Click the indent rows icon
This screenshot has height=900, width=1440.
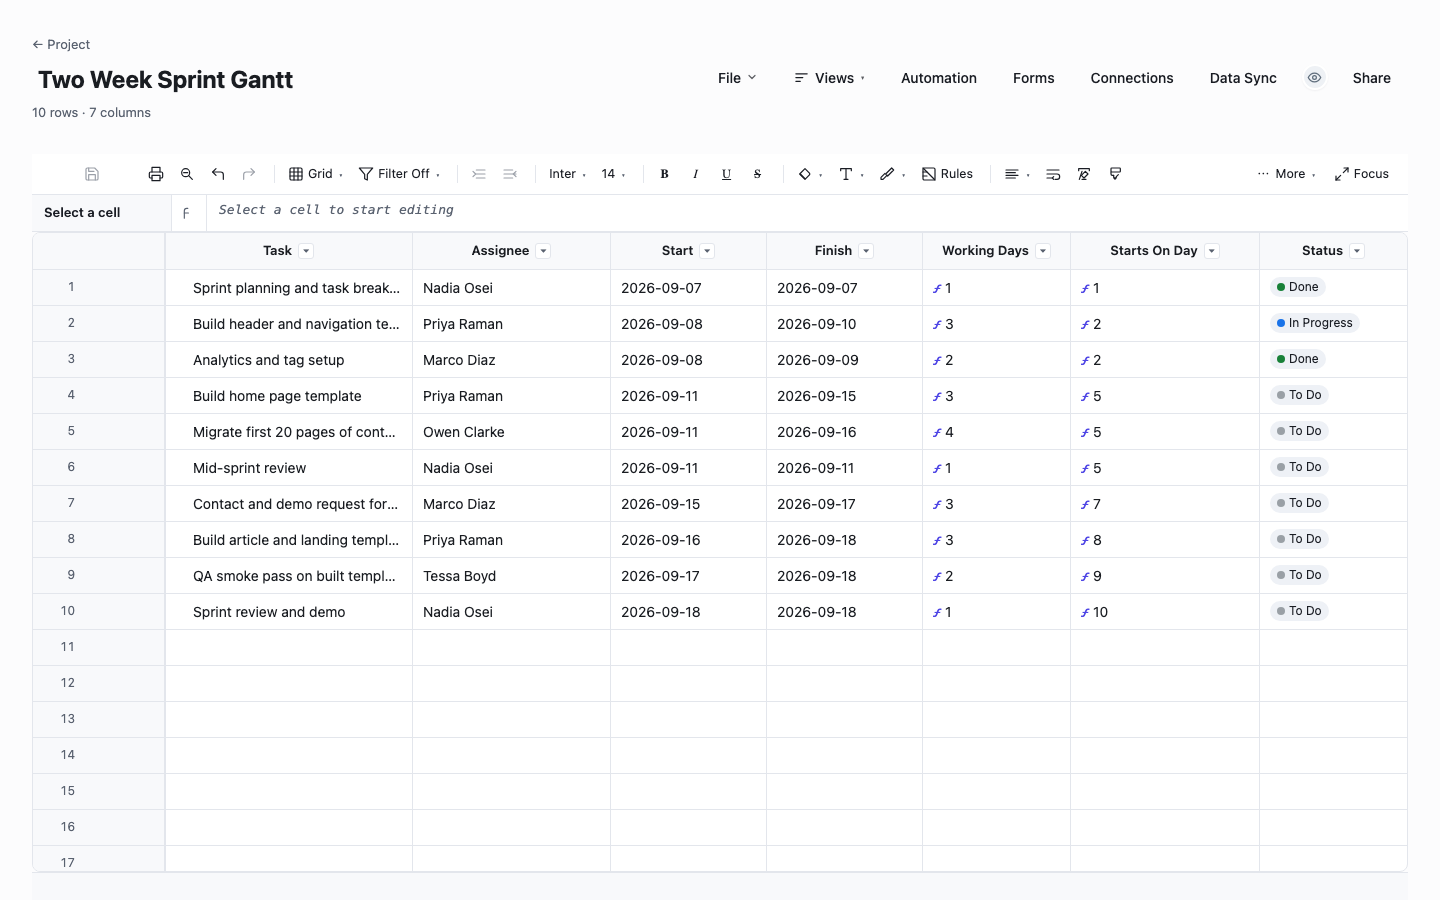(479, 174)
